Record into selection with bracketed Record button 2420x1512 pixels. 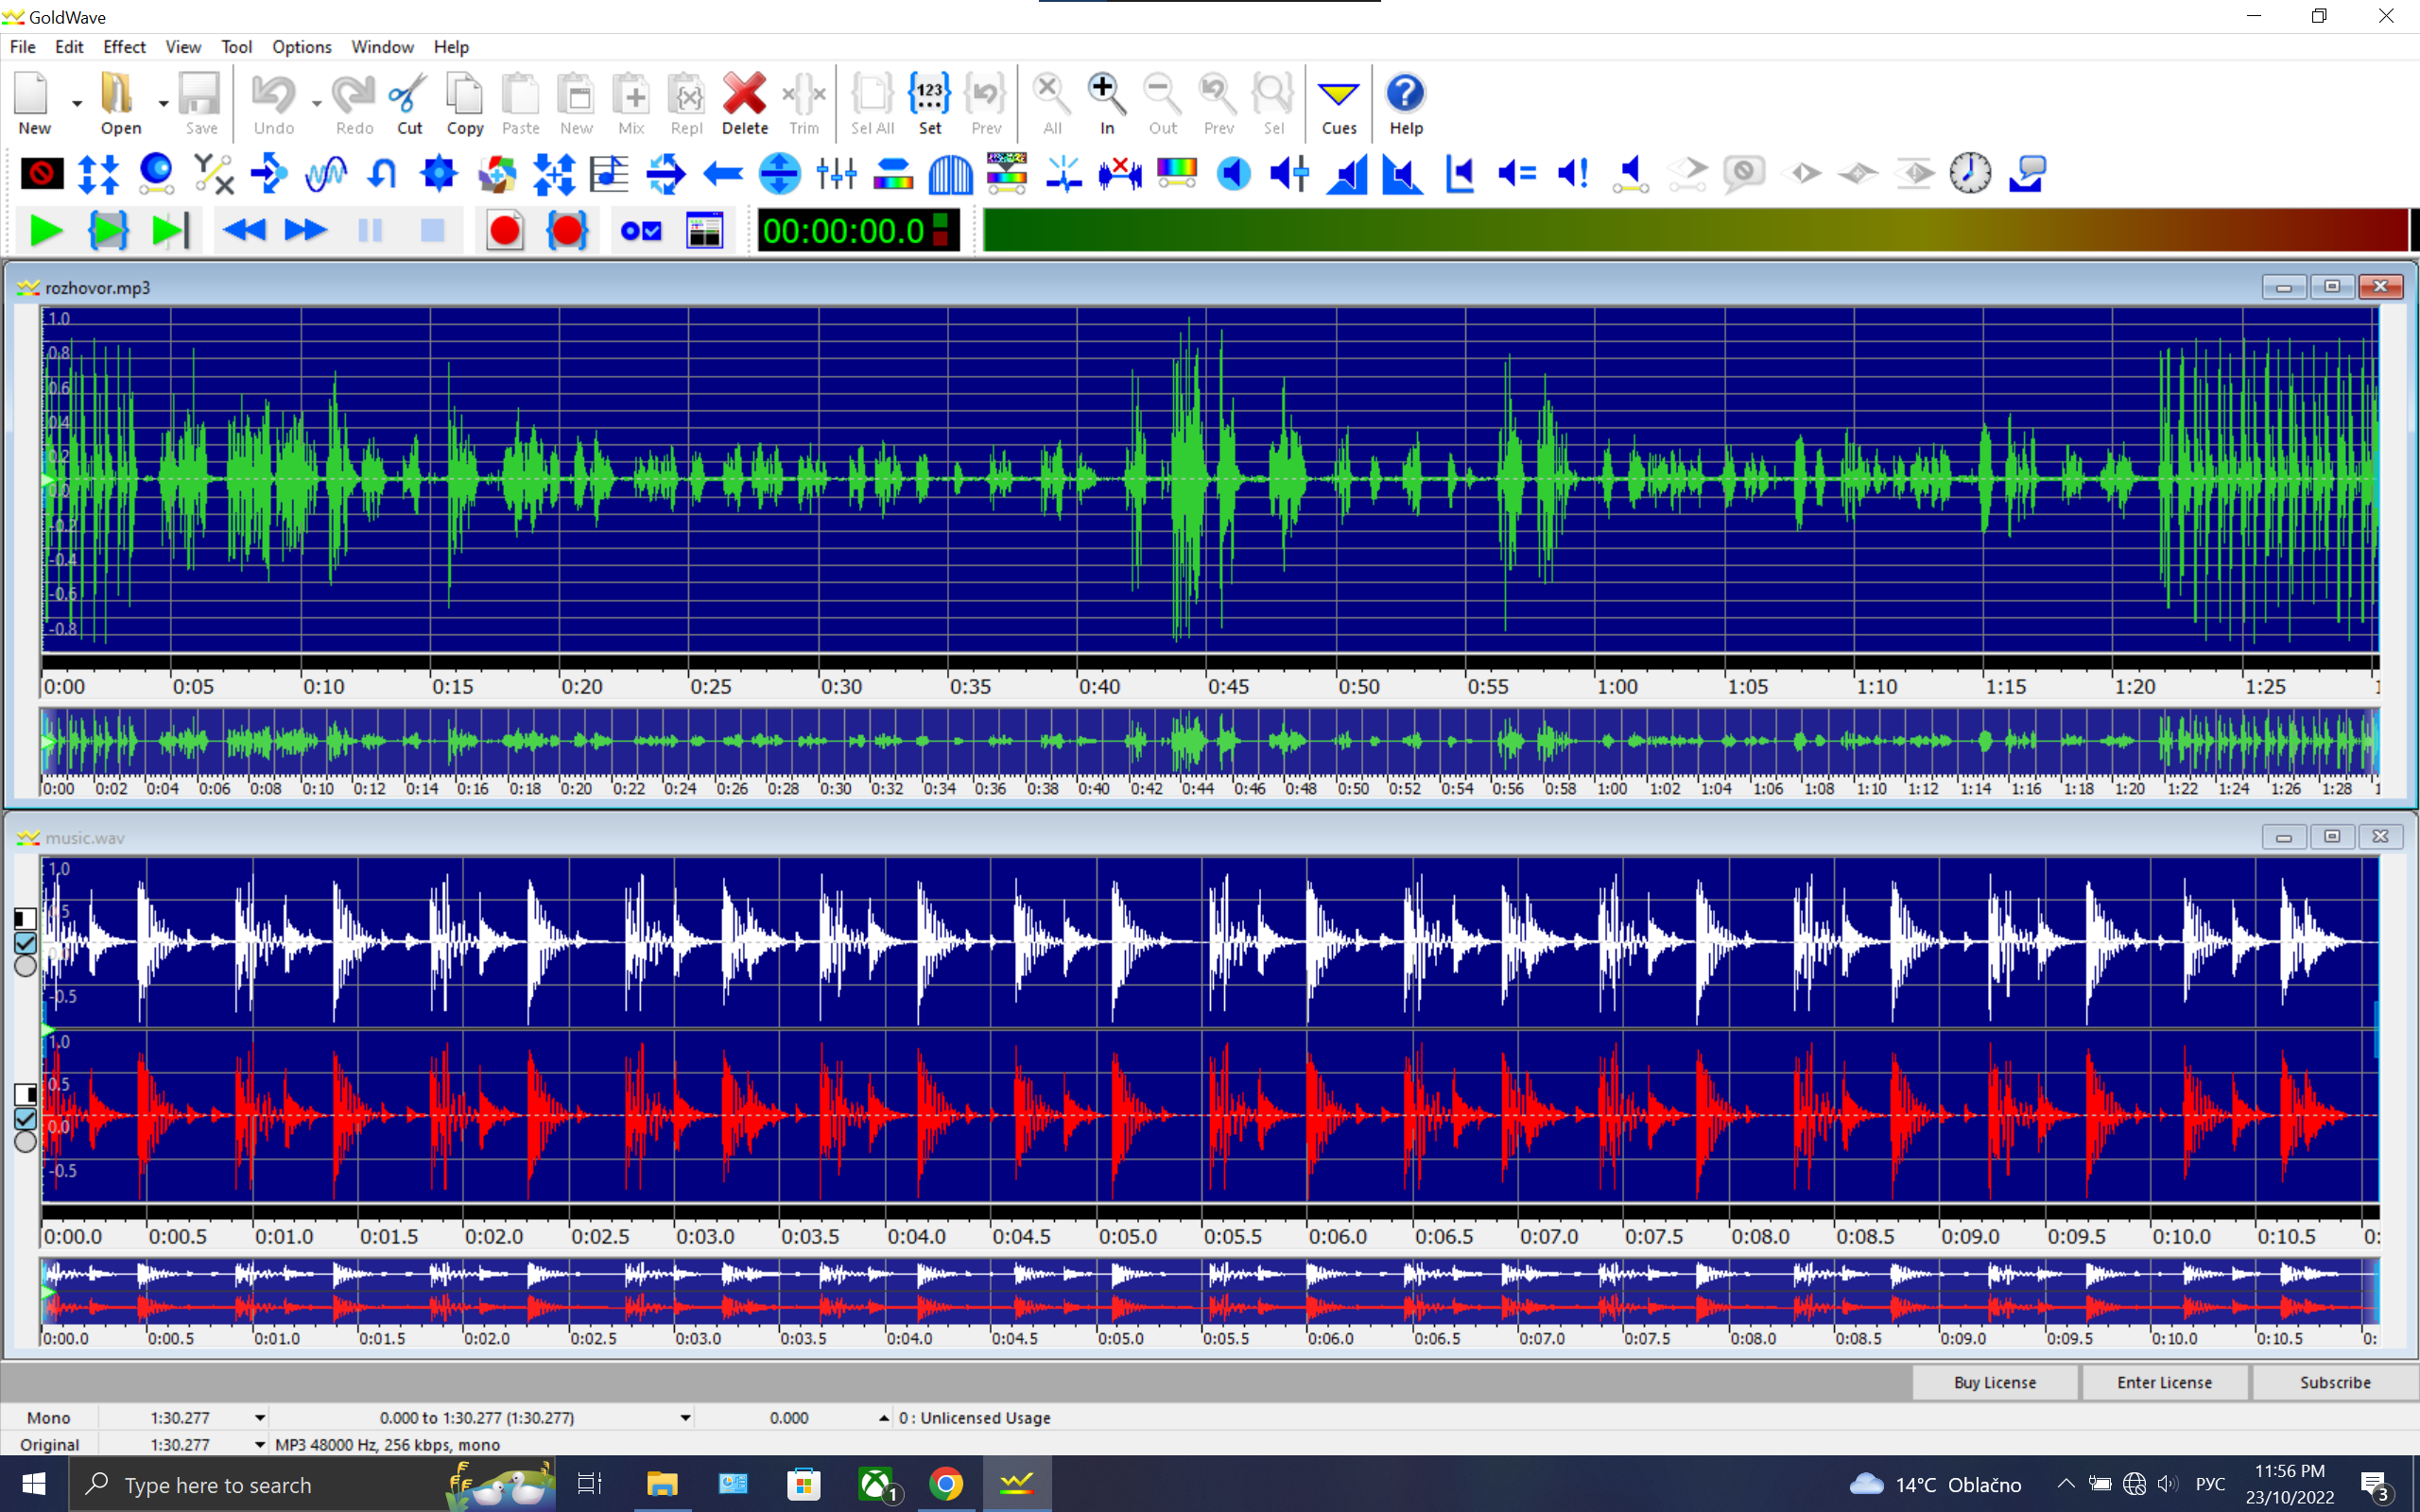[567, 231]
